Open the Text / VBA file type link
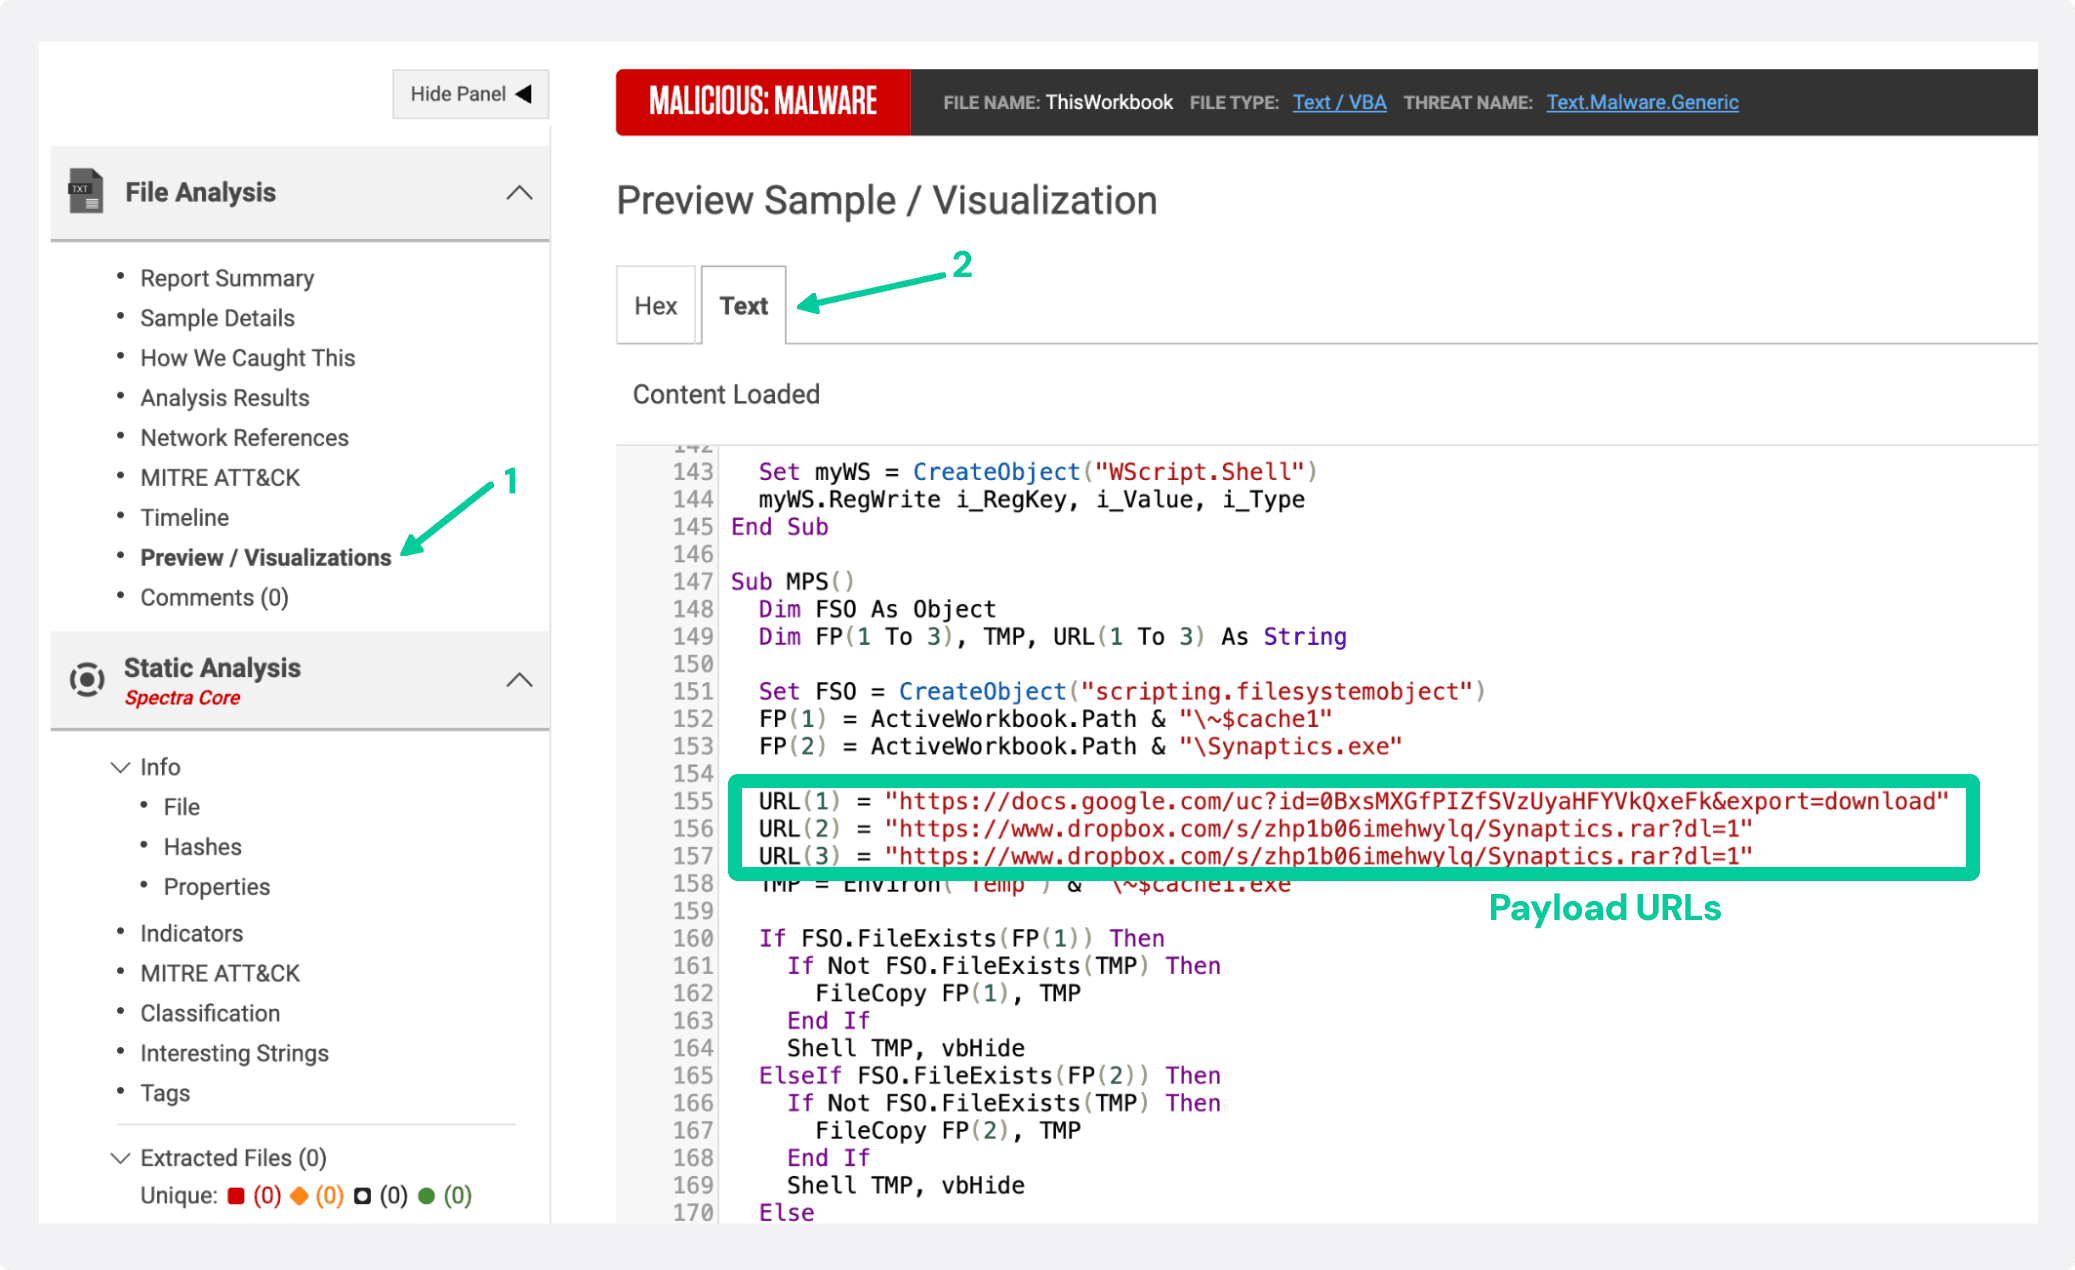 [x=1339, y=101]
